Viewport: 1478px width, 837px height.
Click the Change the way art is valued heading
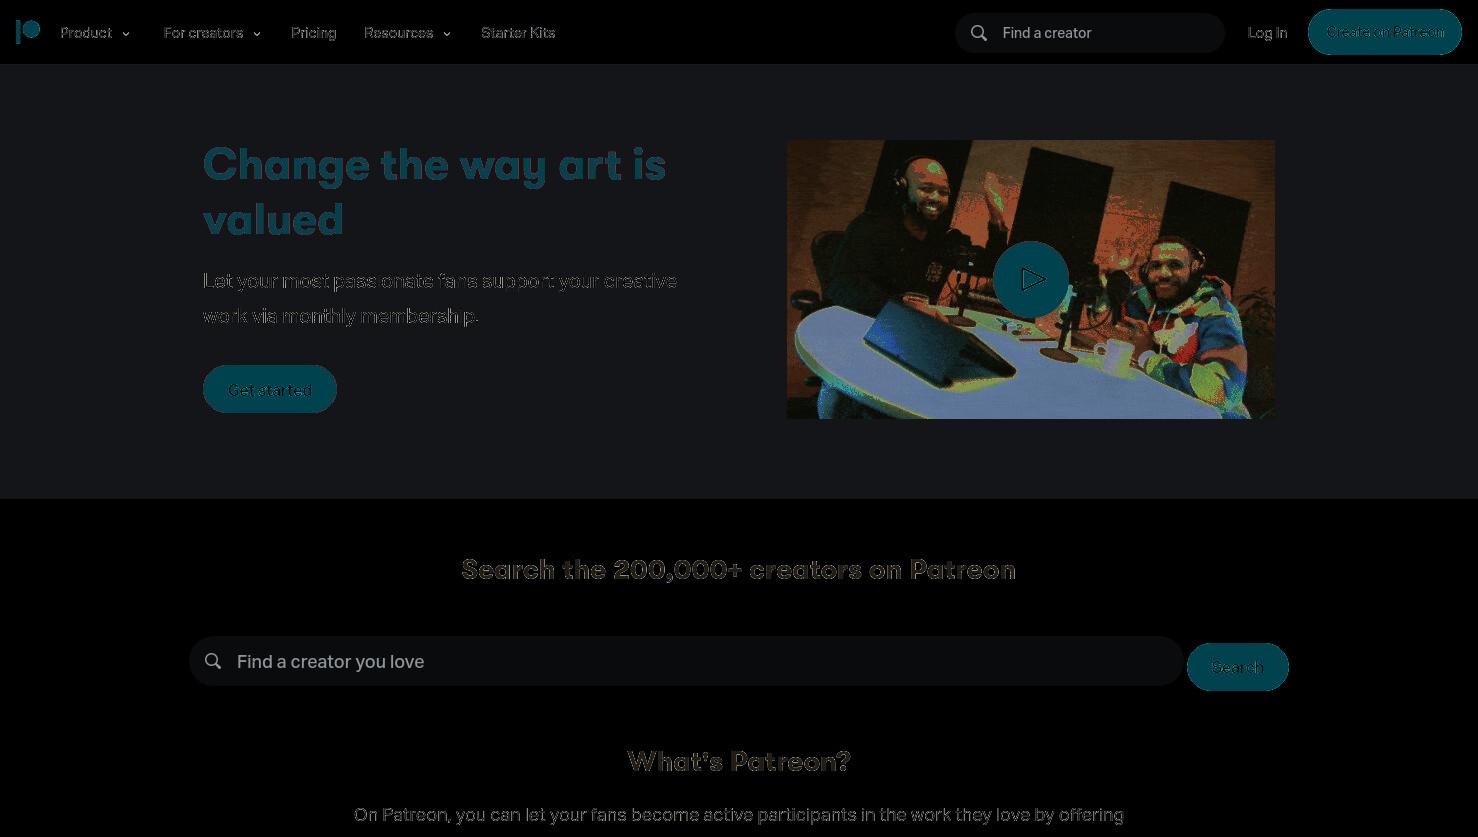click(435, 192)
